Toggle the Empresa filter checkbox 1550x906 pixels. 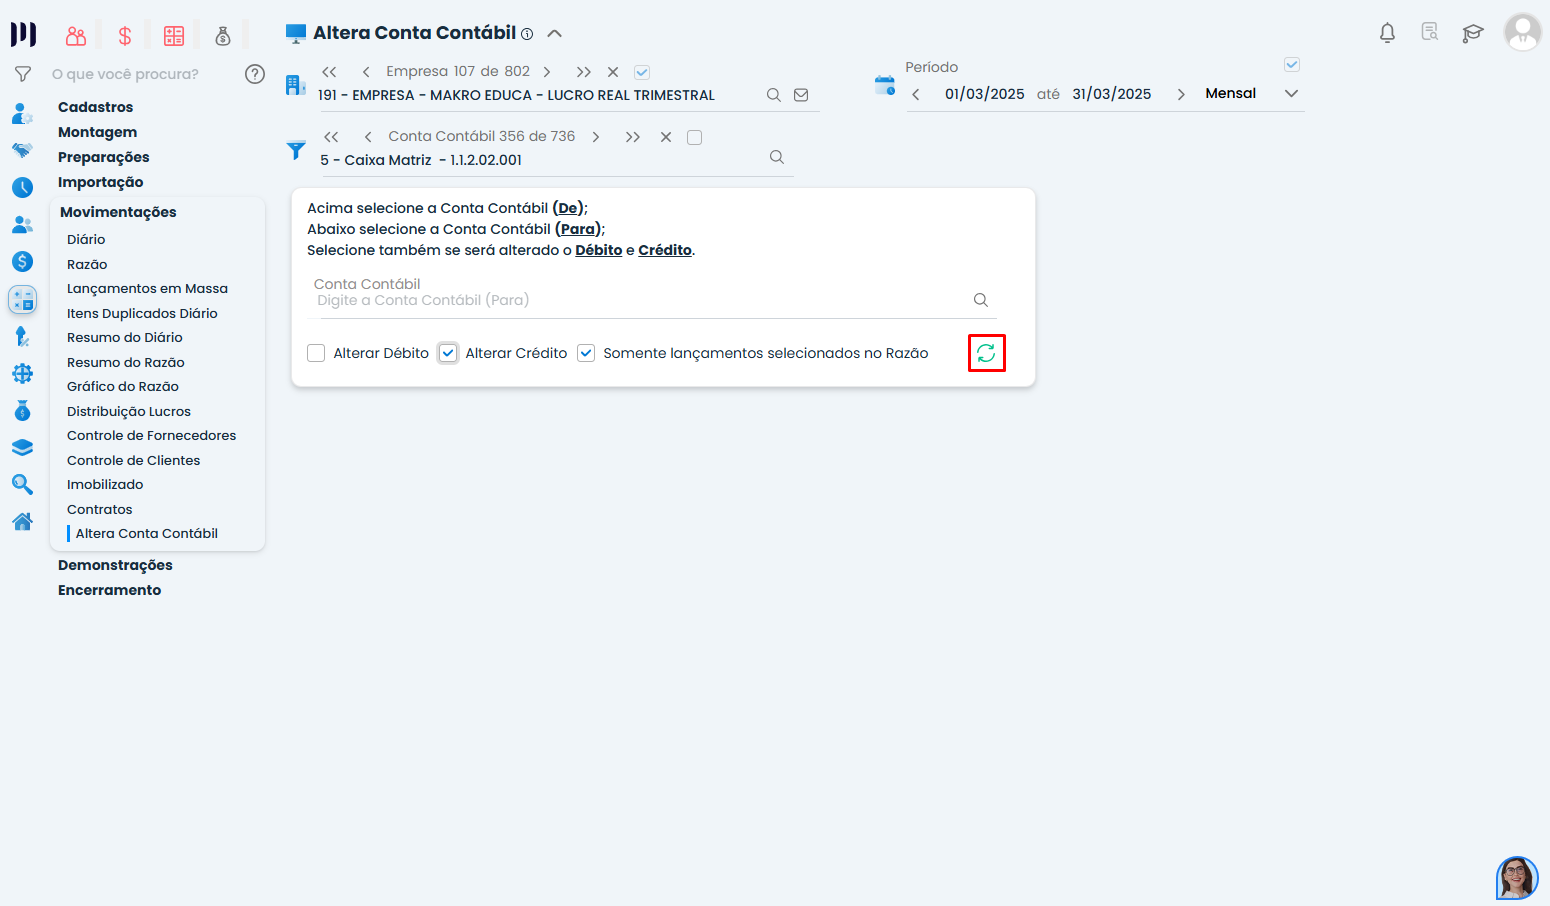tap(642, 72)
